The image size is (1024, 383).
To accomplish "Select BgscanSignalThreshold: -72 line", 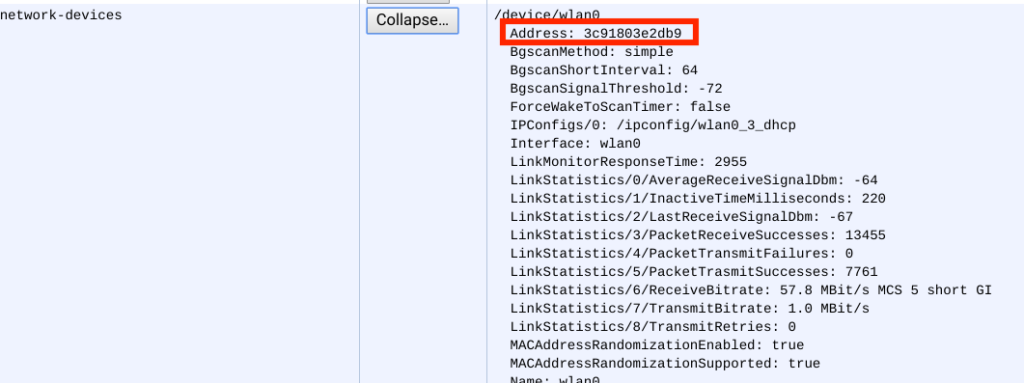I will (616, 88).
